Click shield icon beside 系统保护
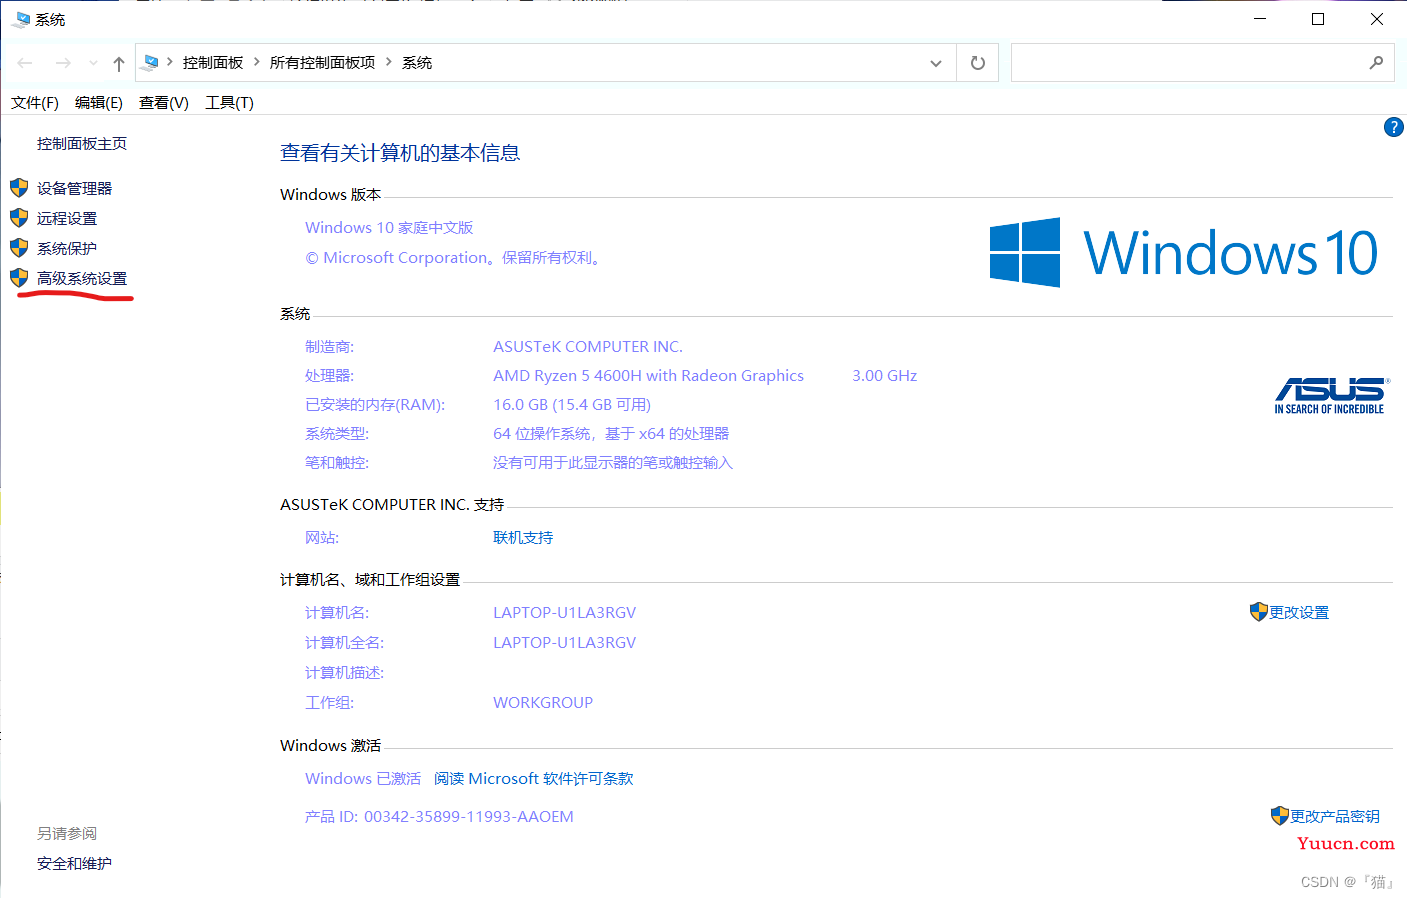The width and height of the screenshot is (1407, 898). [x=19, y=248]
